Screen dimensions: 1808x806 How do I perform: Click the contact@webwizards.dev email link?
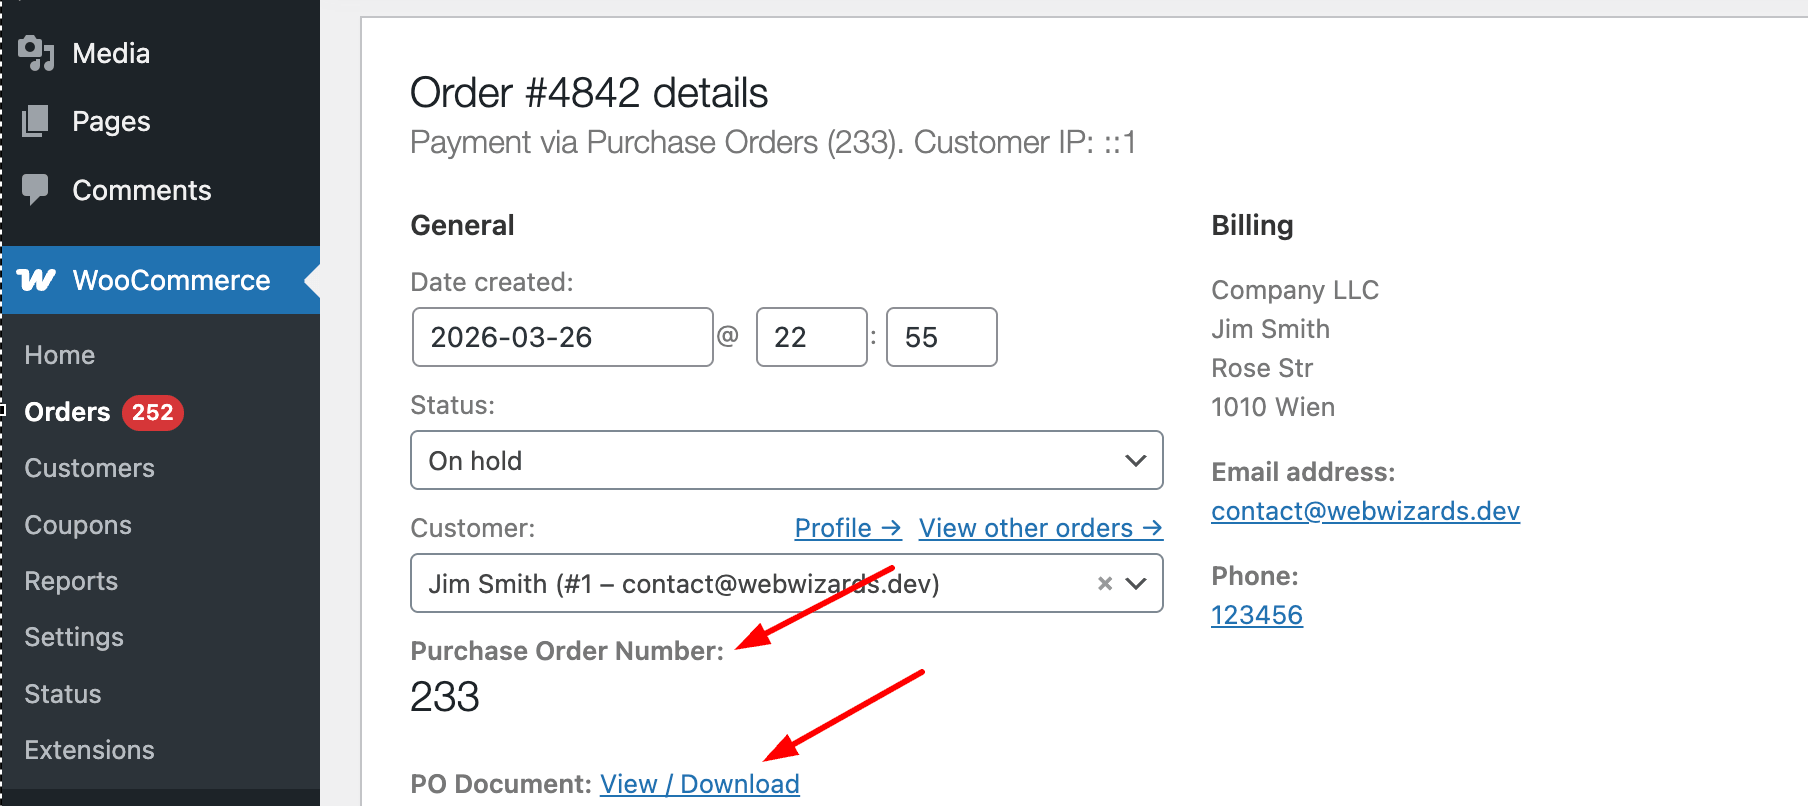coord(1365,511)
